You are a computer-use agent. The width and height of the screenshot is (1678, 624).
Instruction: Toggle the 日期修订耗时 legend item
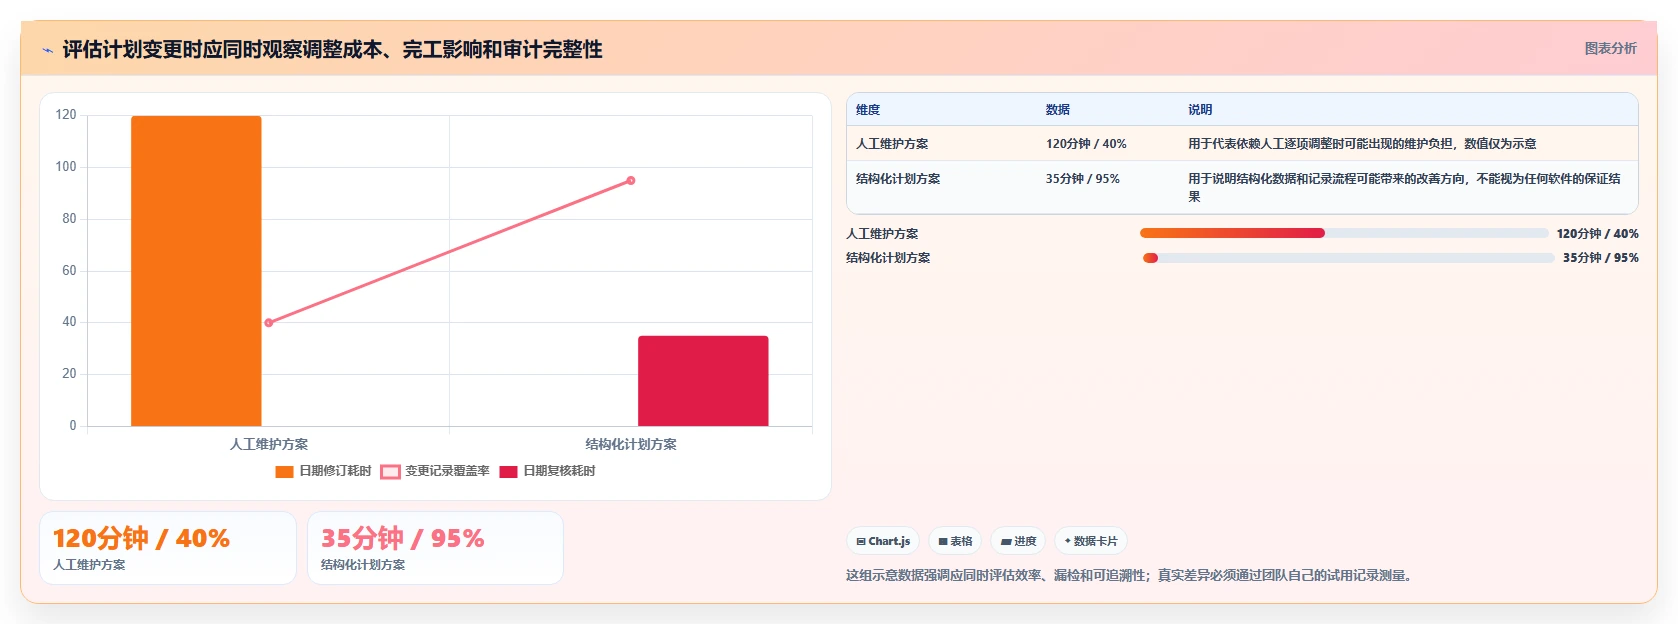(323, 471)
